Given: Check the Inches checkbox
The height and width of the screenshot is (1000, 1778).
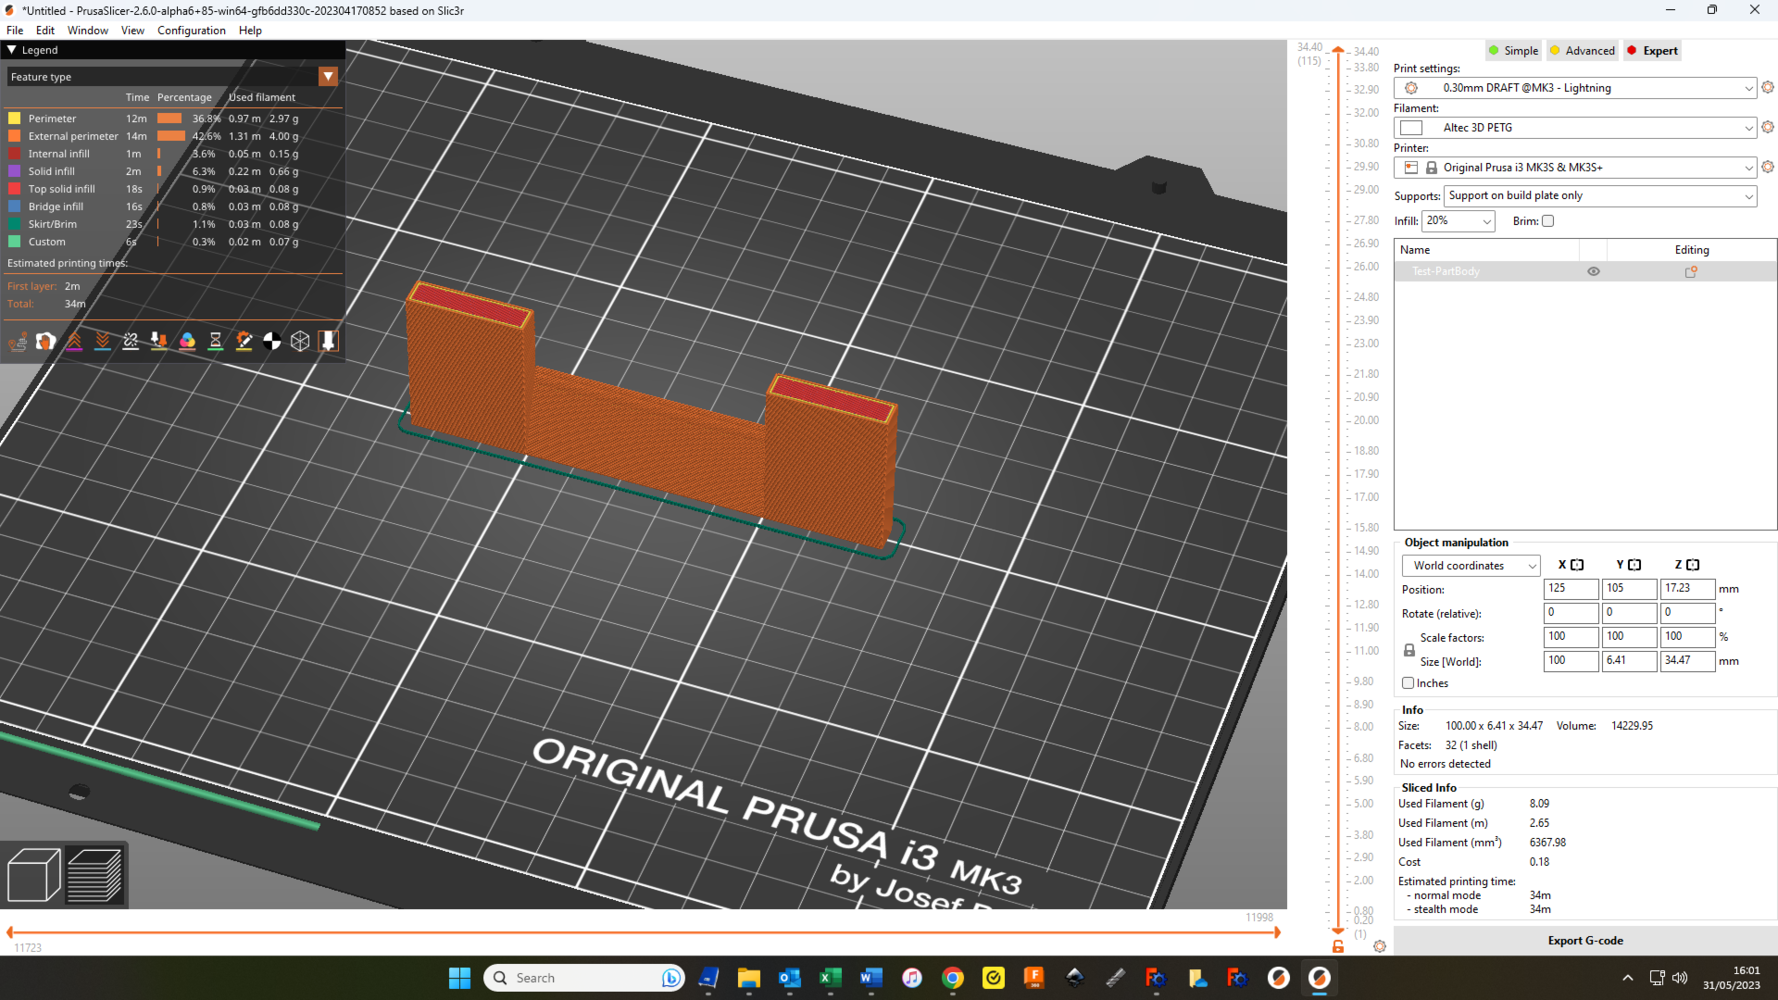Looking at the screenshot, I should (x=1408, y=683).
